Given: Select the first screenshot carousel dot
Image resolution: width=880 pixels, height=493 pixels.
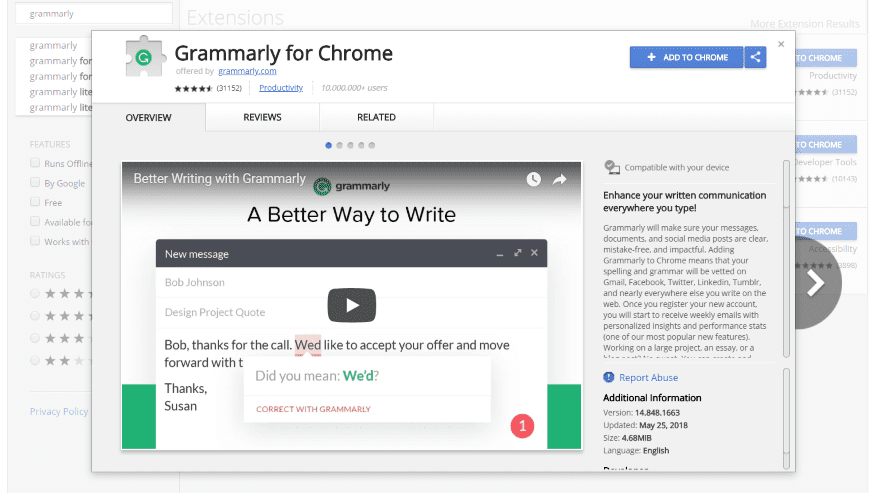Looking at the screenshot, I should tap(328, 145).
